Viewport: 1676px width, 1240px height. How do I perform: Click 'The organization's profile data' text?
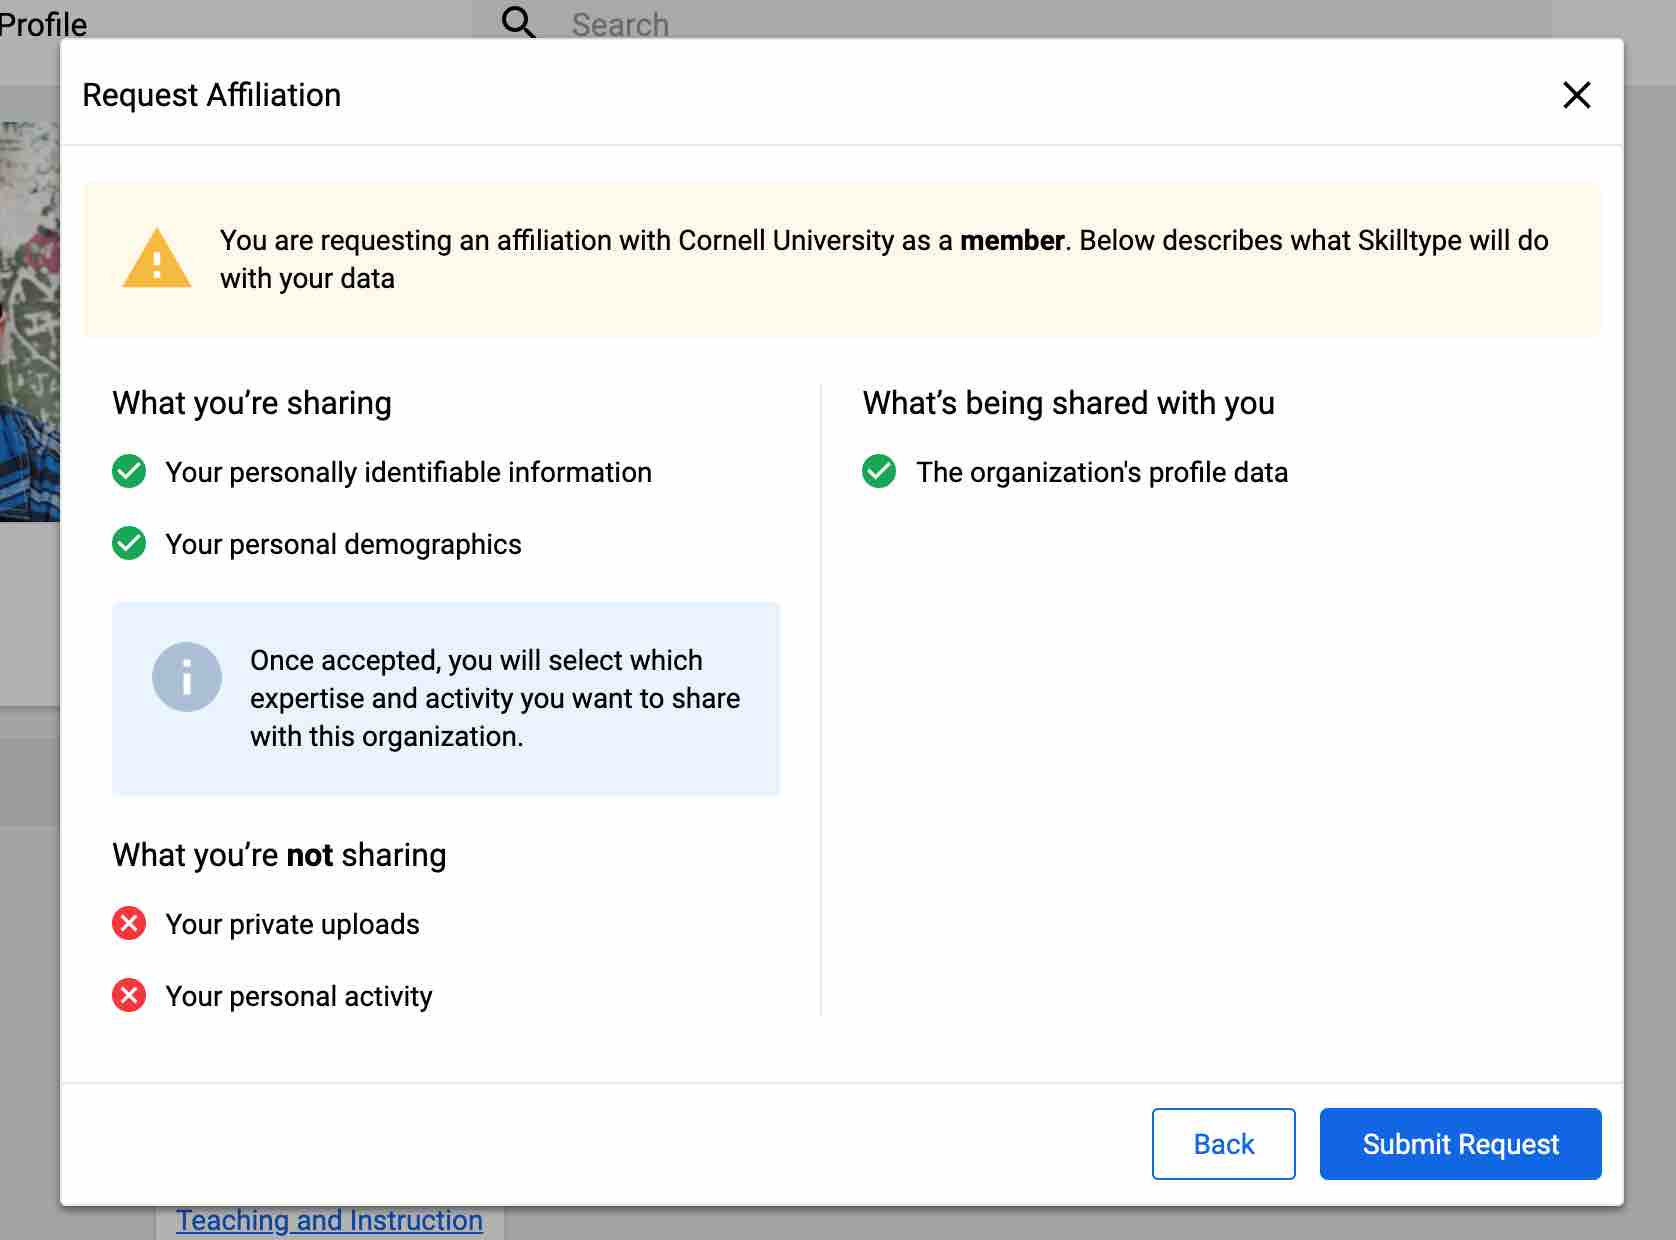[x=1102, y=472]
